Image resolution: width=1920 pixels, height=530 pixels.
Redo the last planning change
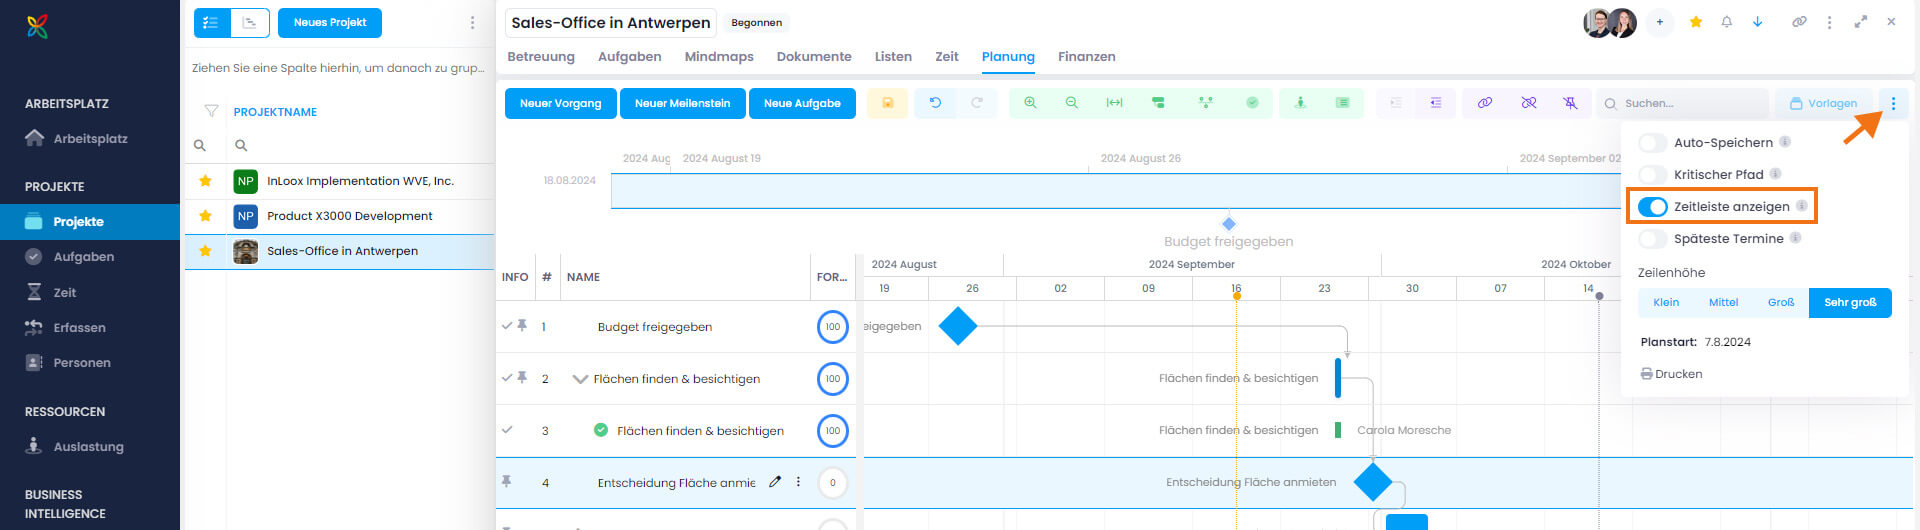click(x=977, y=103)
